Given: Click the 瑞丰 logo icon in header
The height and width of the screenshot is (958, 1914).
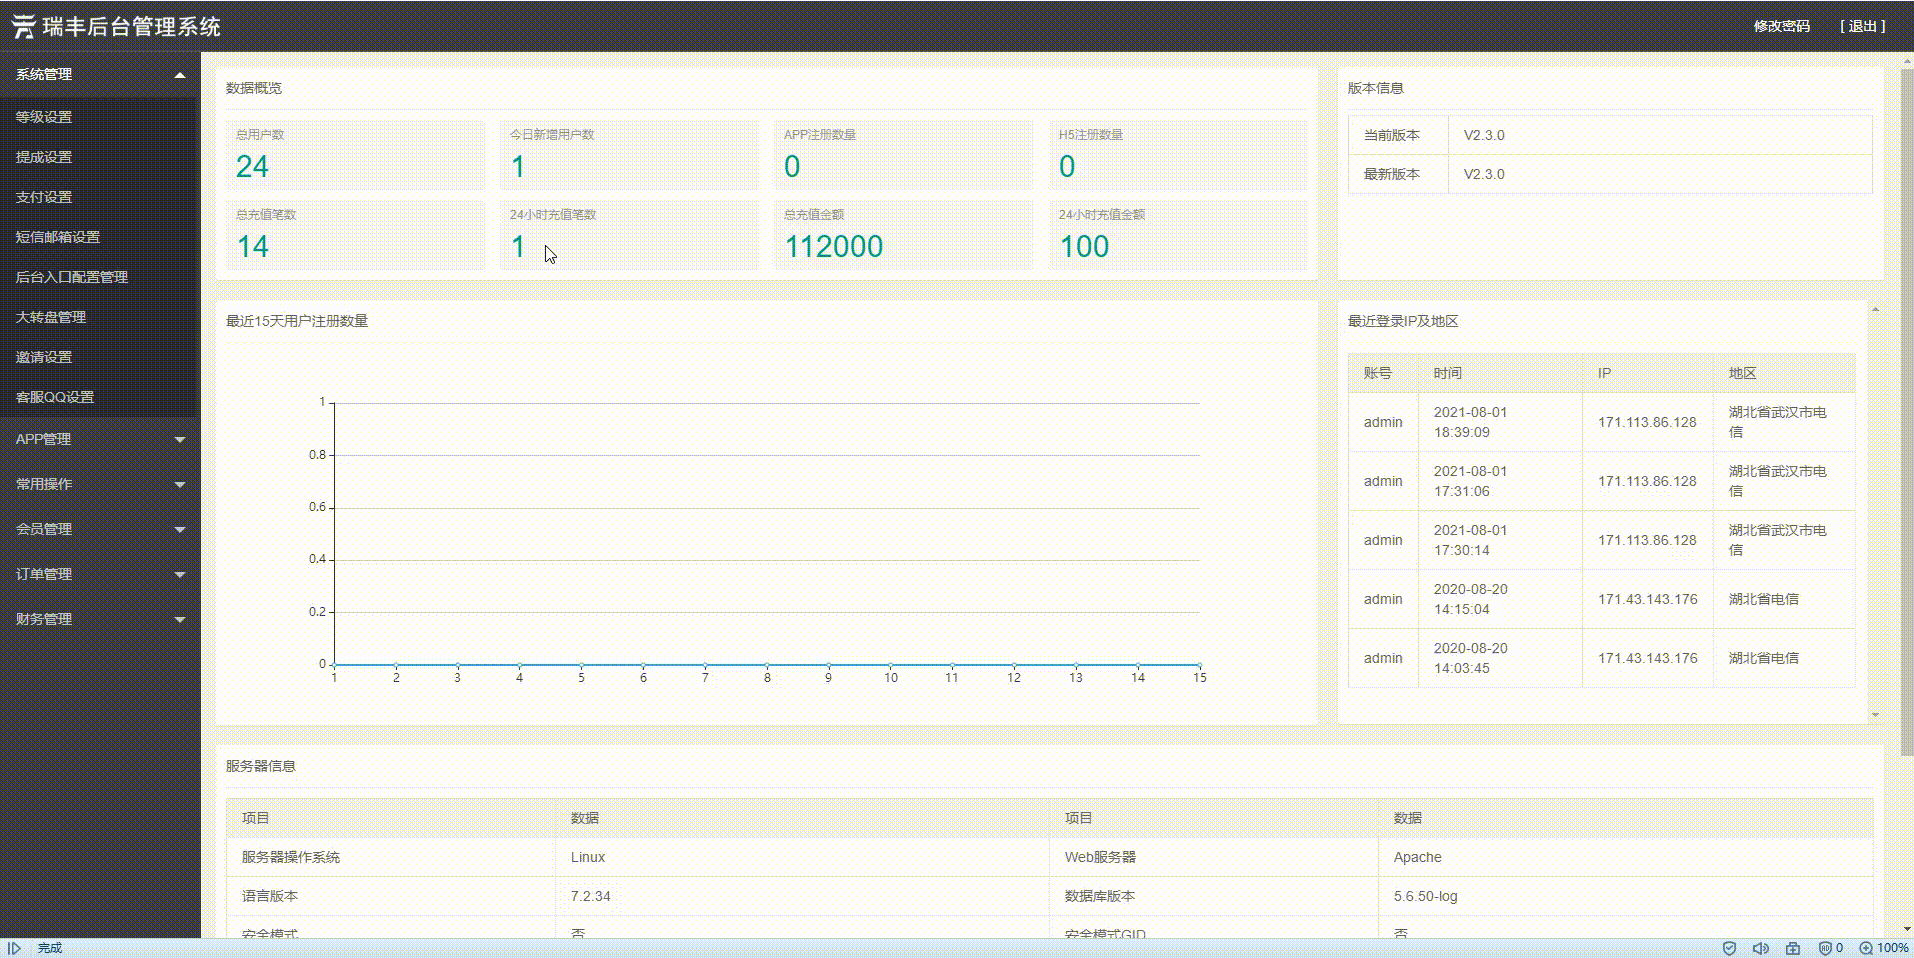Looking at the screenshot, I should coord(21,27).
